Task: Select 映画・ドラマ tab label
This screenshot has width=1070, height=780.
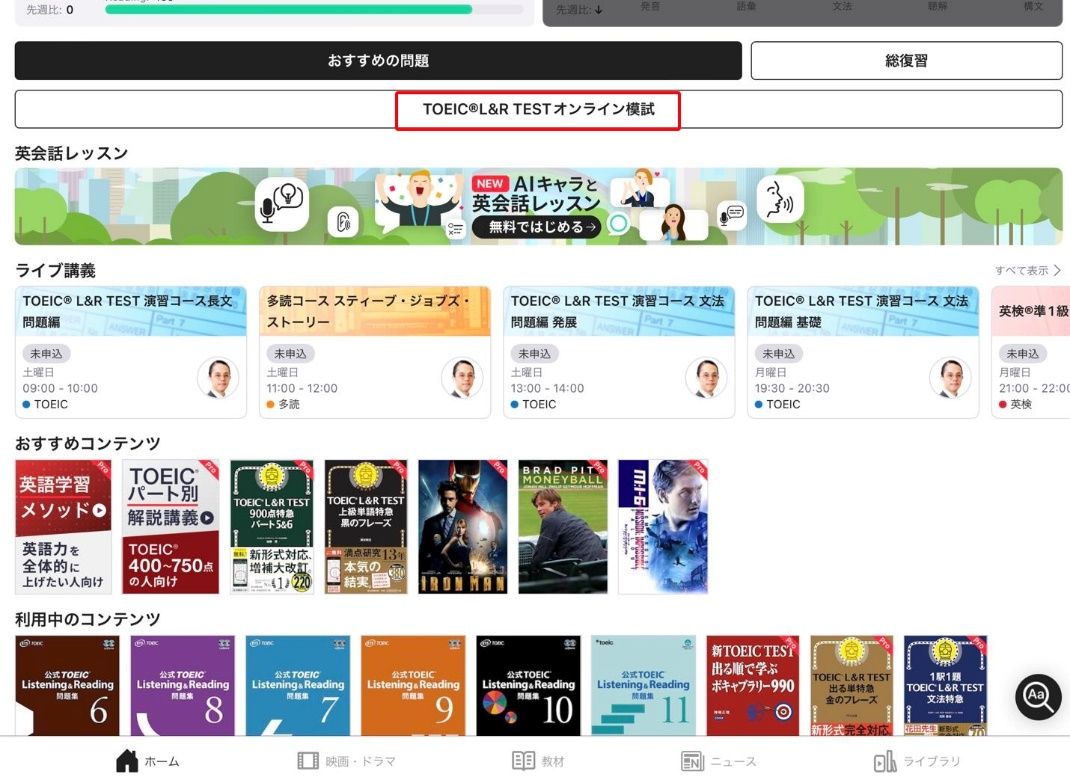Action: pos(360,762)
